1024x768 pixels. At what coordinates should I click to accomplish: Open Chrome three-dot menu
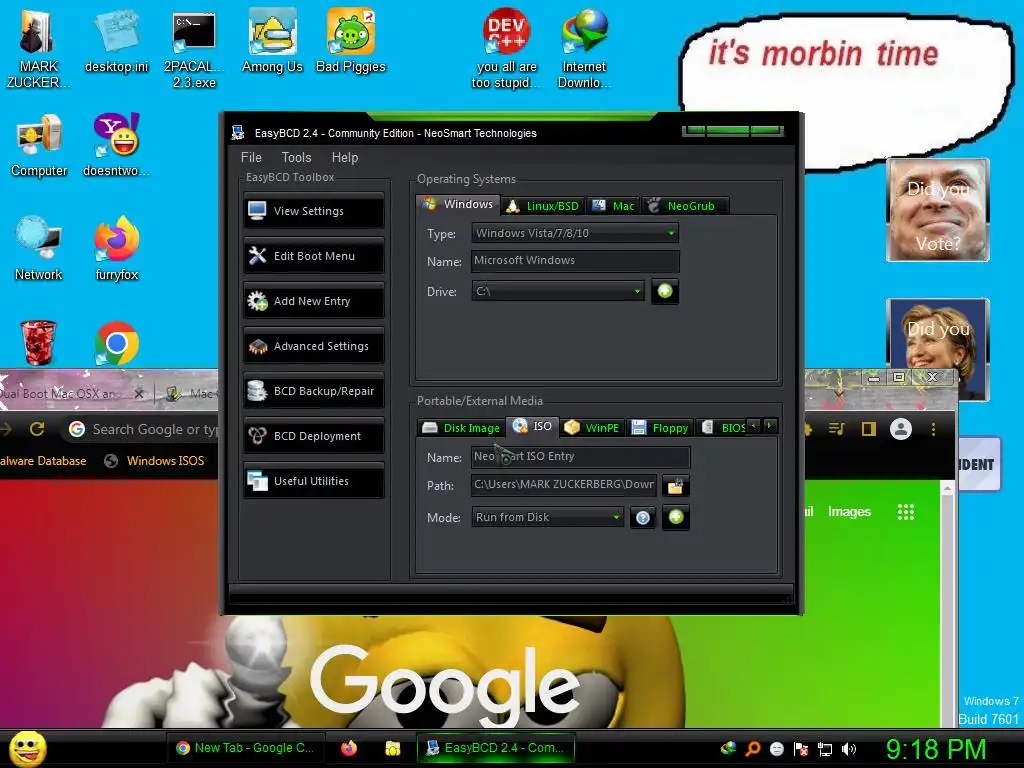933,429
